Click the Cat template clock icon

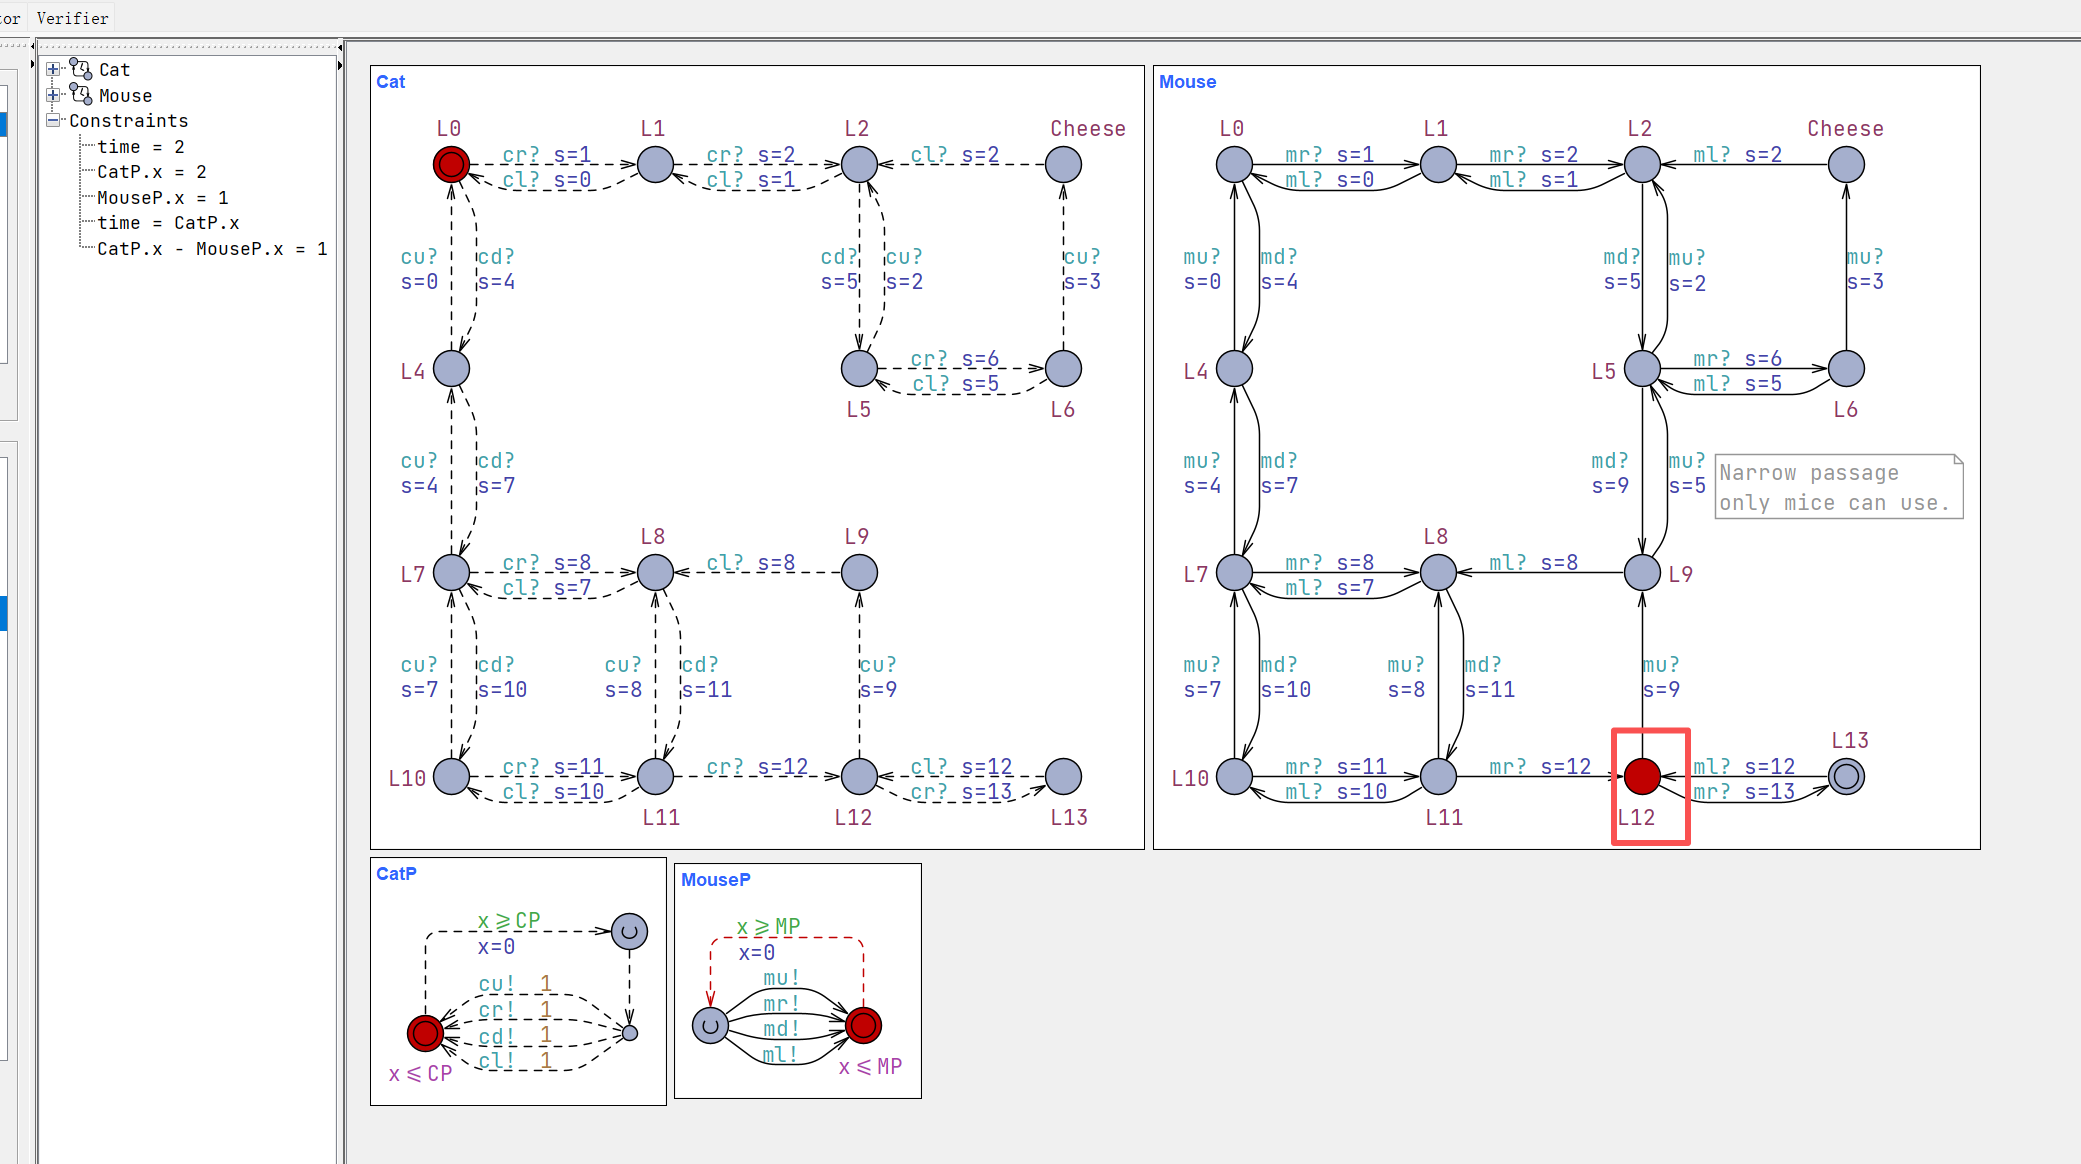click(x=81, y=69)
